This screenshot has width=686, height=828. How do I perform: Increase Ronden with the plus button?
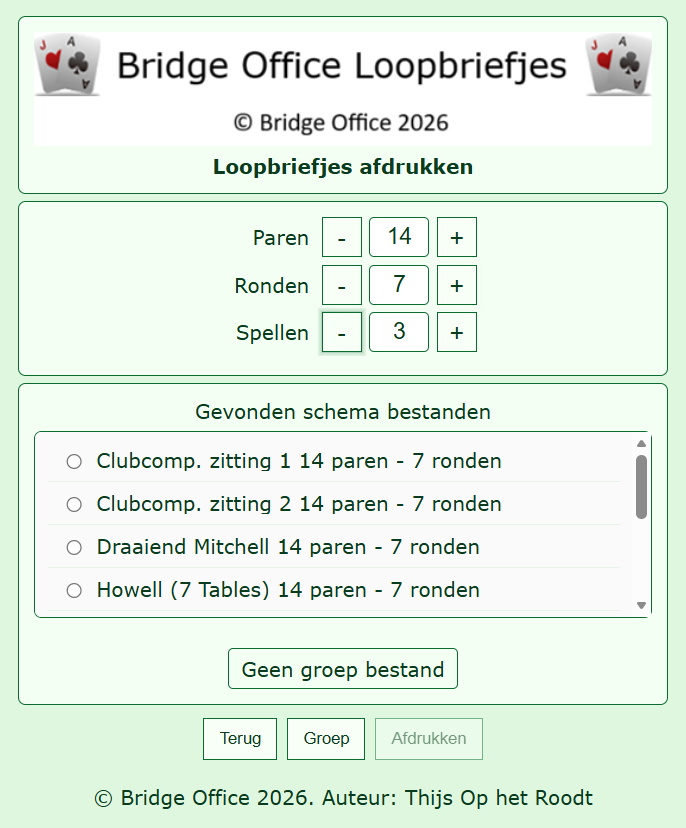click(457, 285)
